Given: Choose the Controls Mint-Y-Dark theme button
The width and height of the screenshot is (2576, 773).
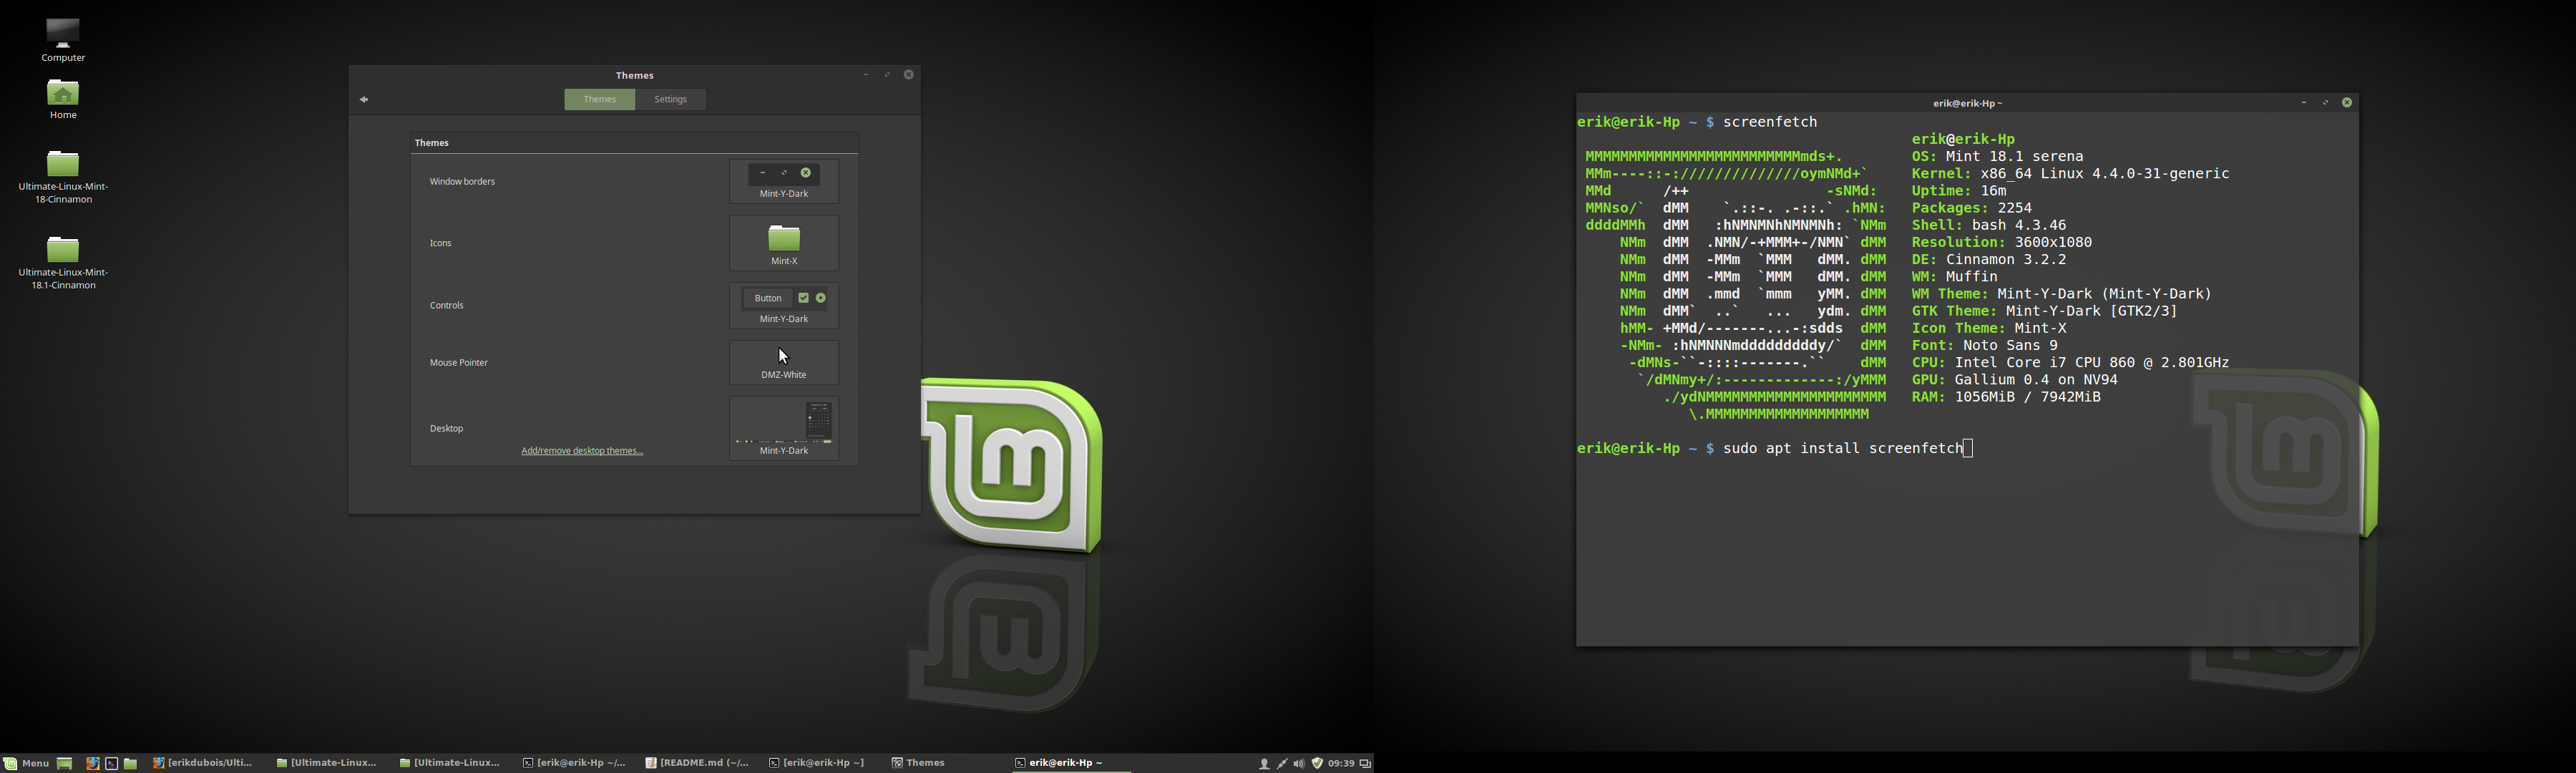Looking at the screenshot, I should click(x=784, y=305).
